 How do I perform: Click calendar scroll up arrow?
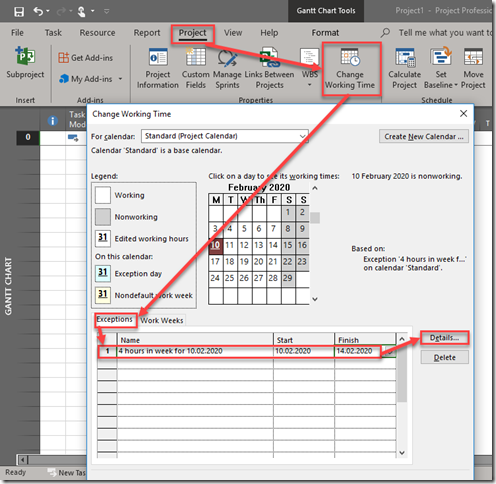pos(315,188)
